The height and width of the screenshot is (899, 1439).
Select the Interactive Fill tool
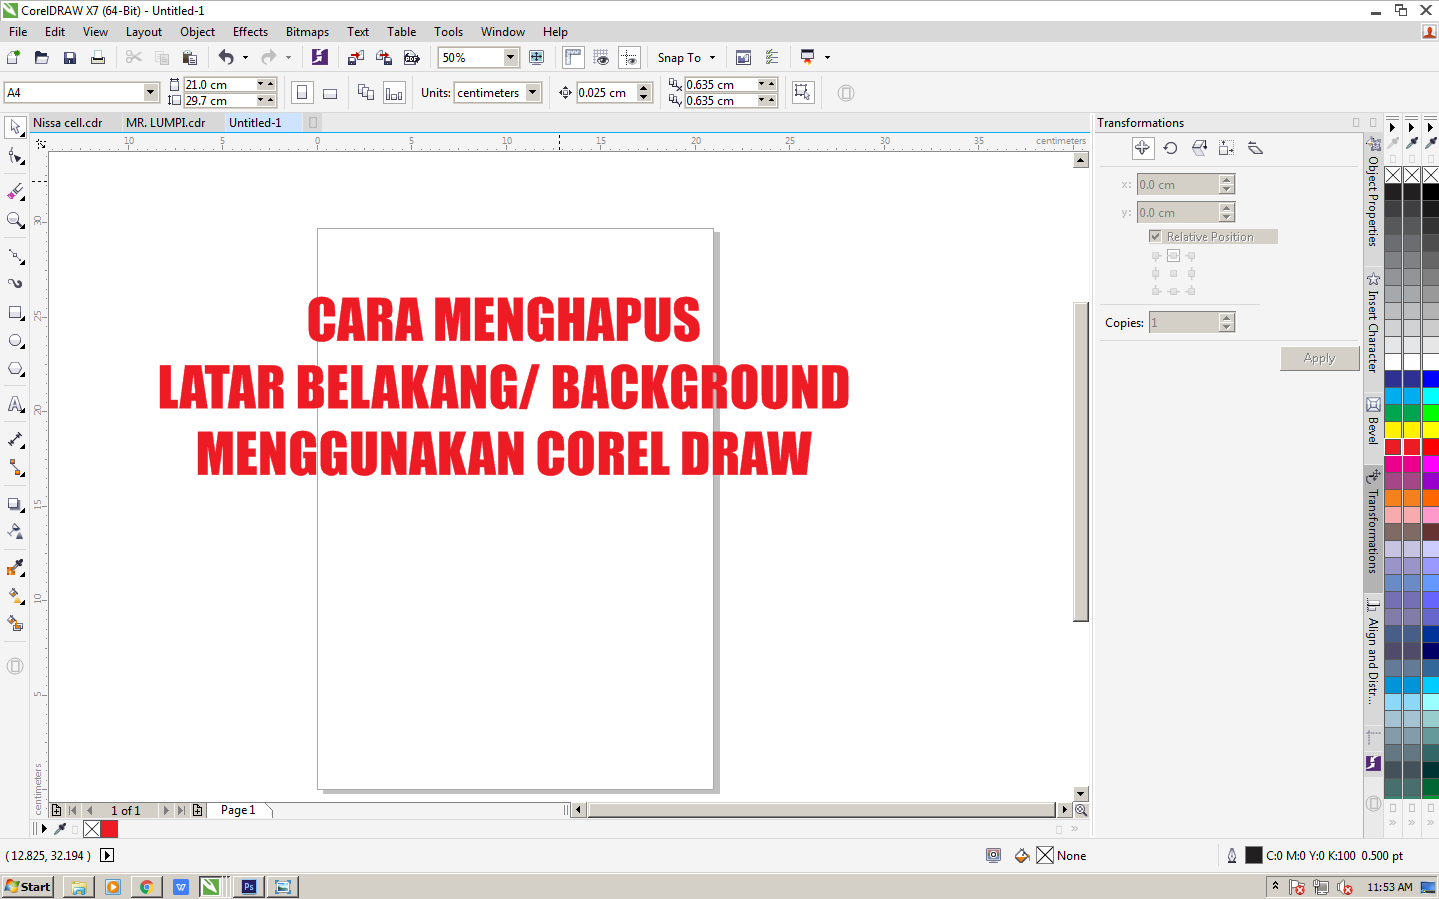click(x=15, y=596)
